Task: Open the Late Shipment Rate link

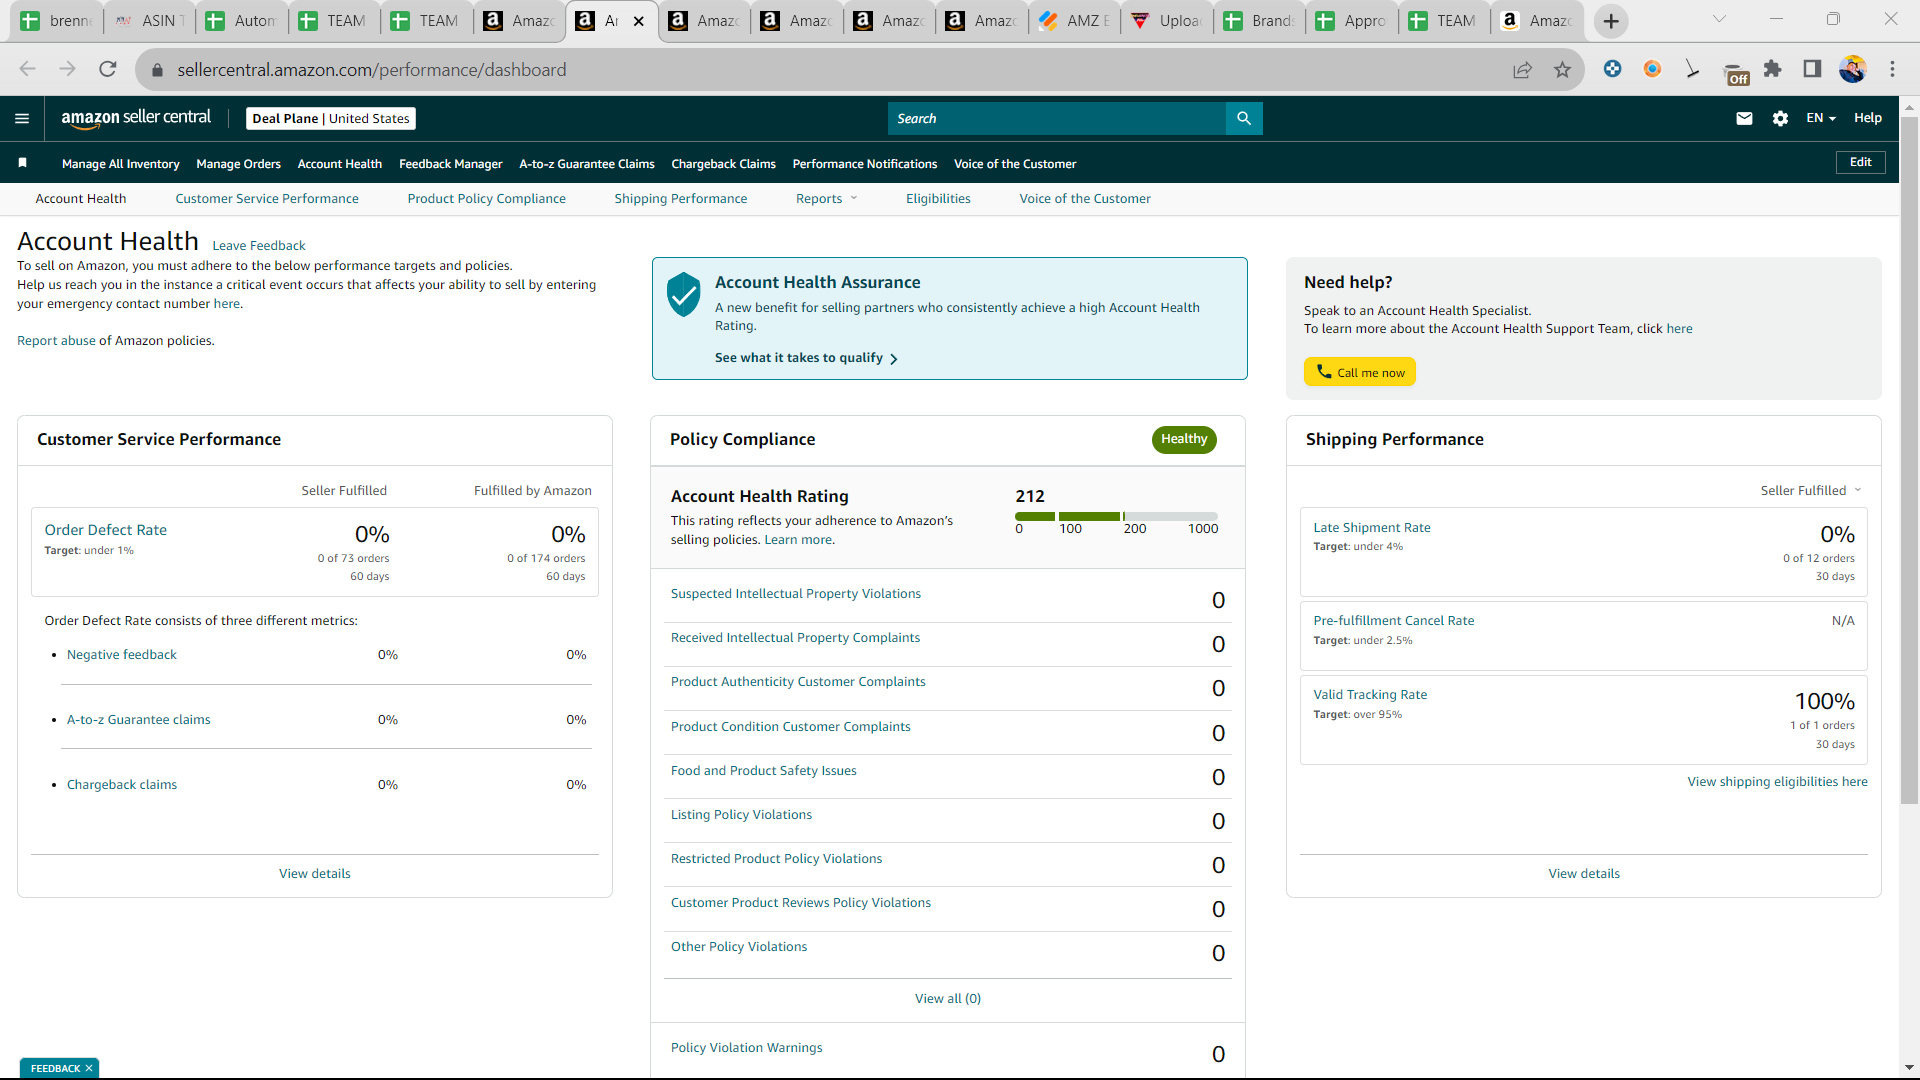Action: pyautogui.click(x=1372, y=527)
